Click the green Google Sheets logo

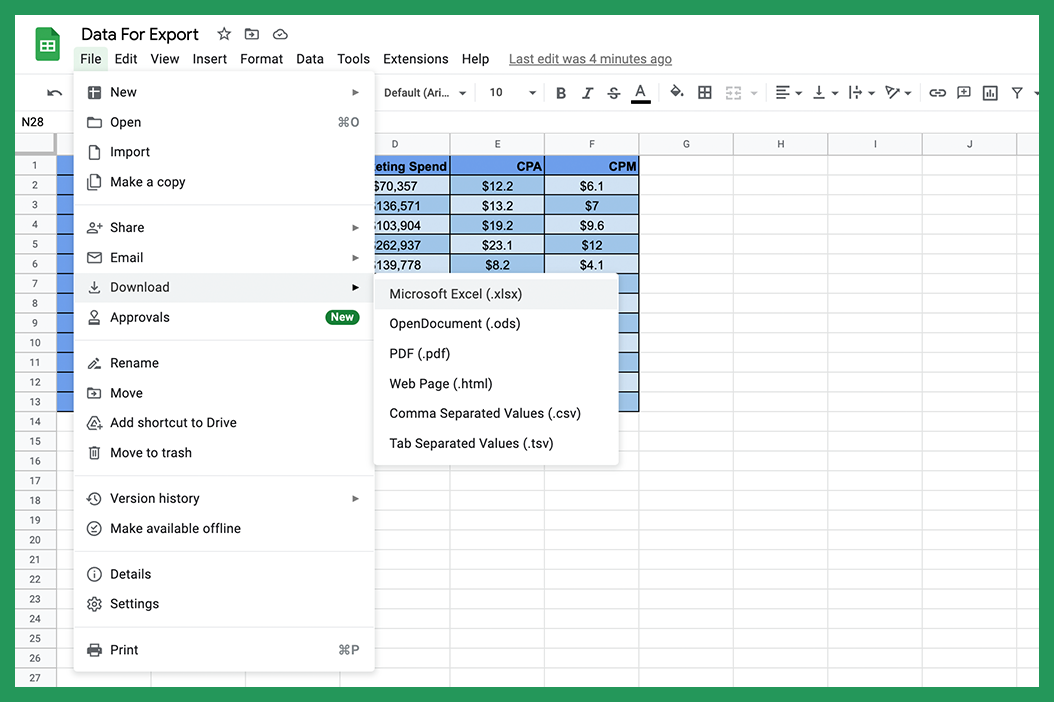(x=46, y=44)
